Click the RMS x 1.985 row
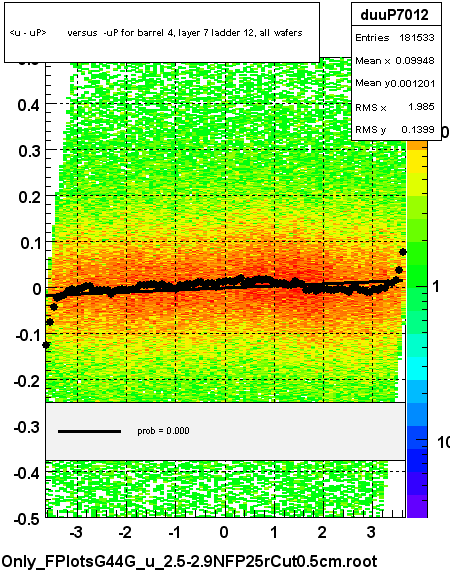Viewport: 450px width, 575px height. click(396, 107)
